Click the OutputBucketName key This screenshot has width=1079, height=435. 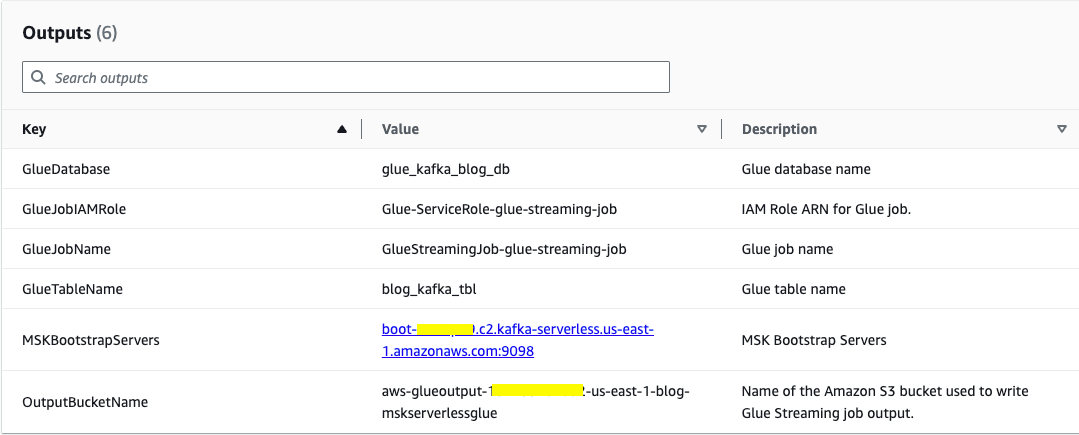(85, 402)
